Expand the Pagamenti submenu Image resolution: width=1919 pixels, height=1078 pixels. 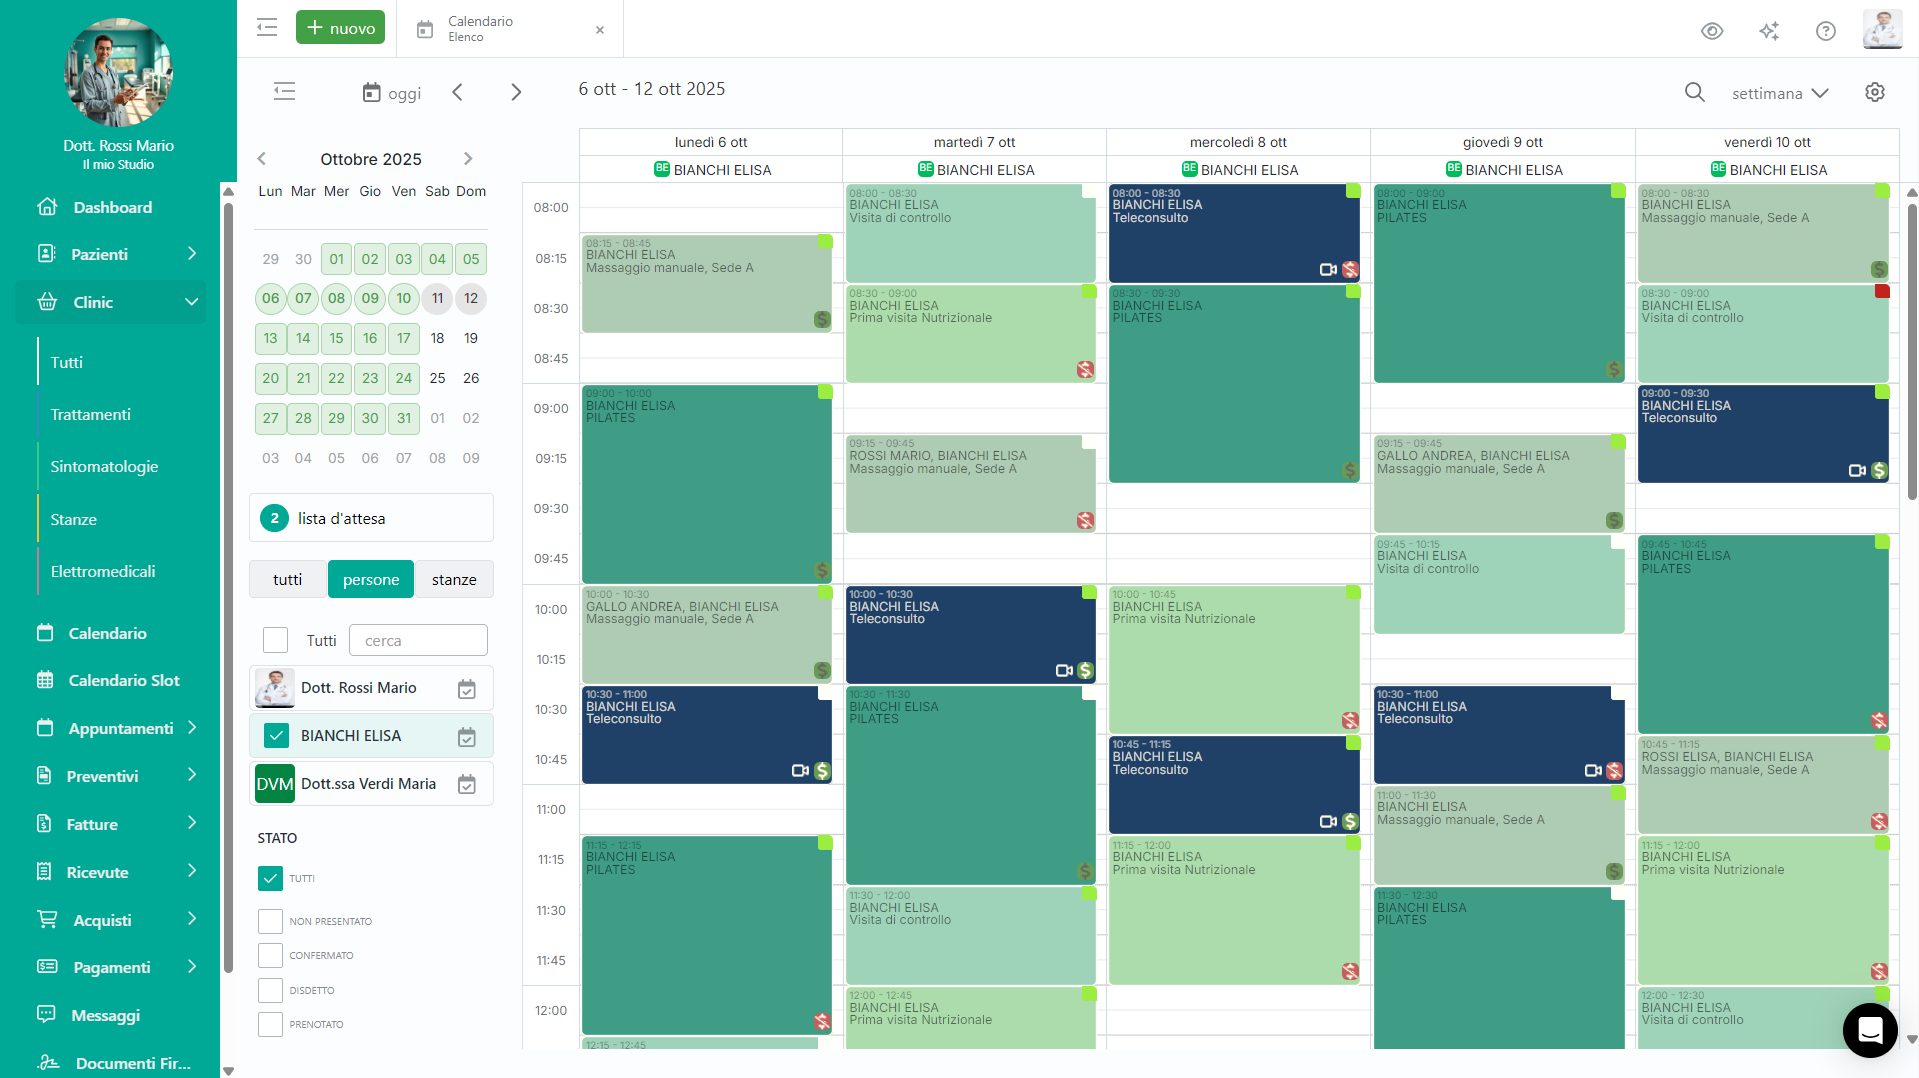click(192, 967)
